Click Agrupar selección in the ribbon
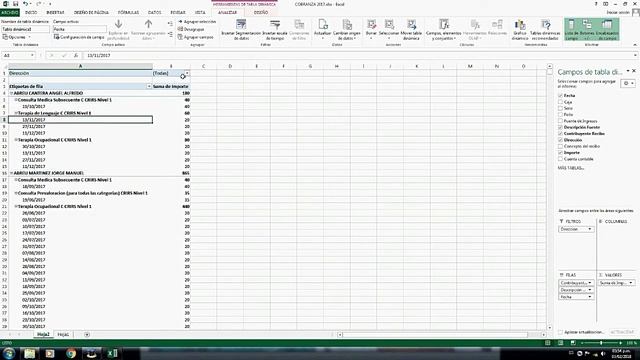 (197, 22)
